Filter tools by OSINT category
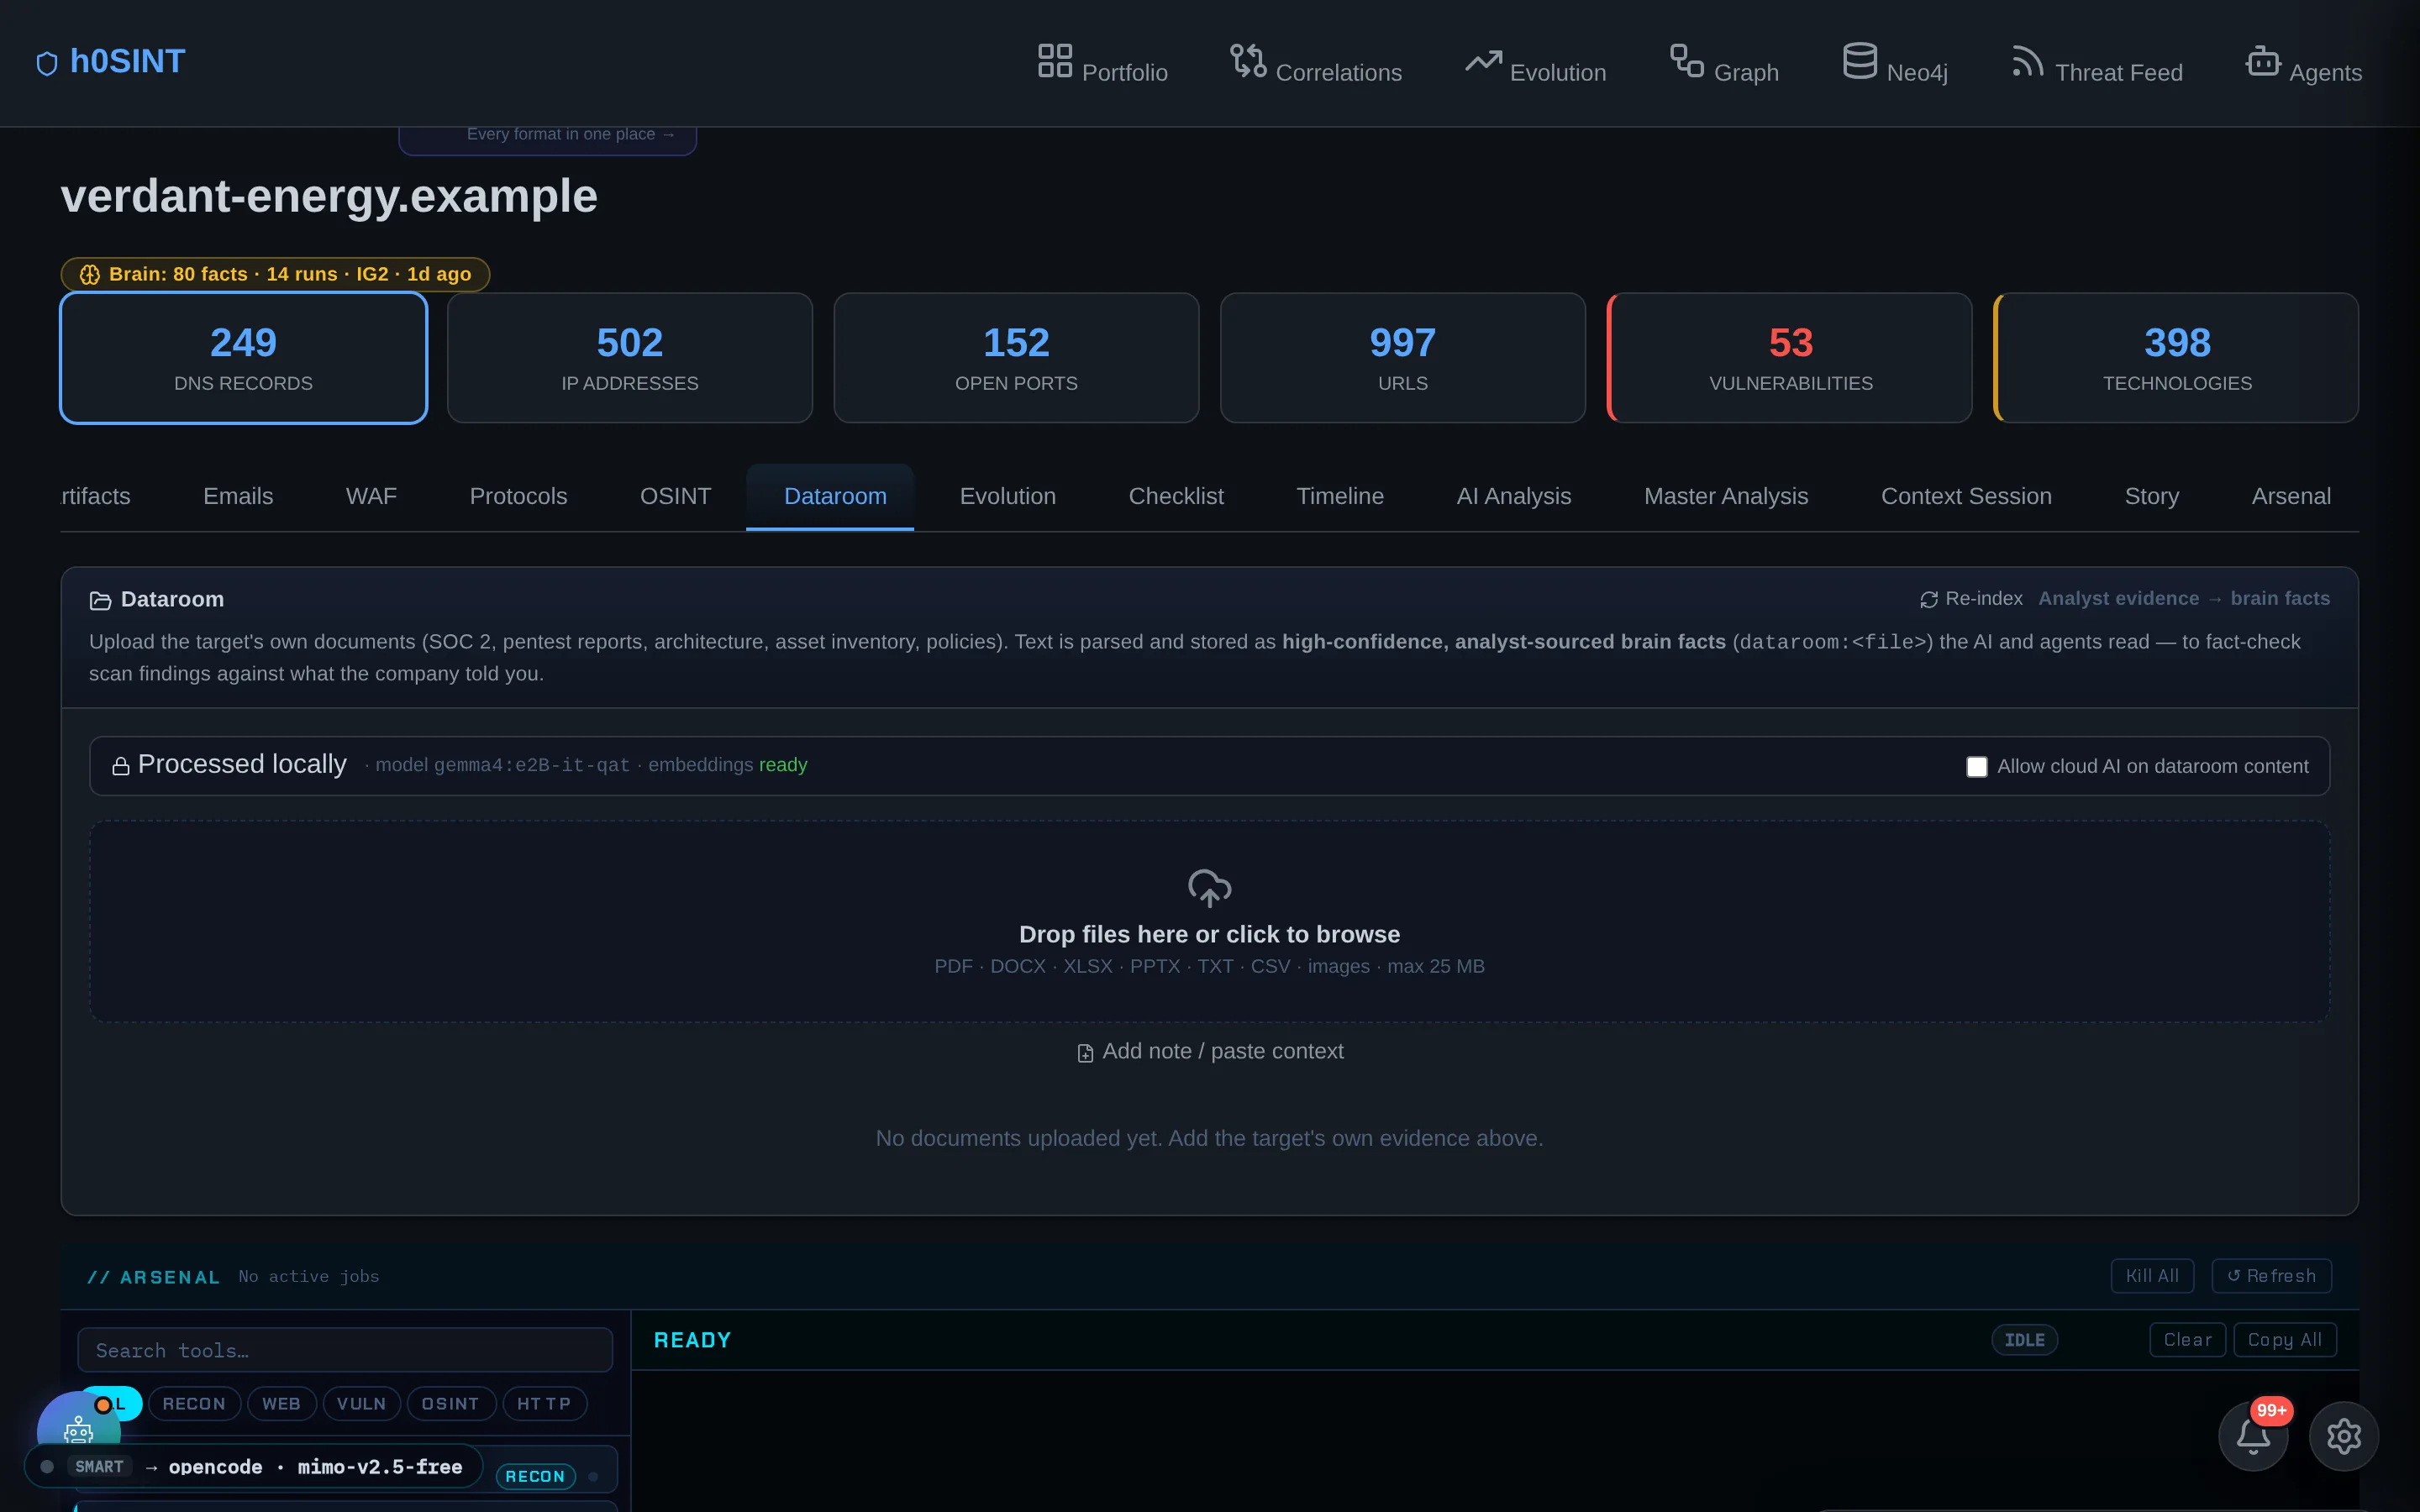The image size is (2420, 1512). 450,1404
